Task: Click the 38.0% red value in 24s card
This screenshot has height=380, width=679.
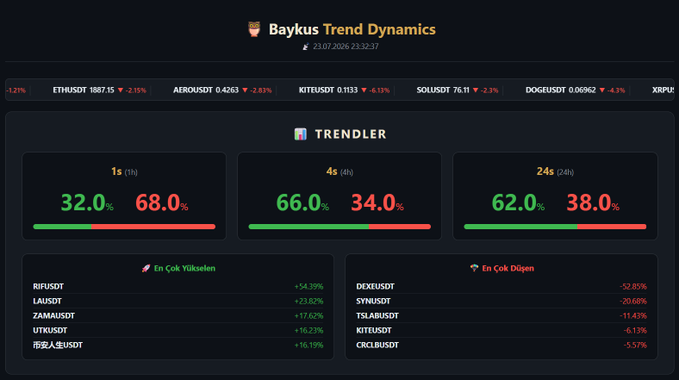Action: [x=593, y=203]
